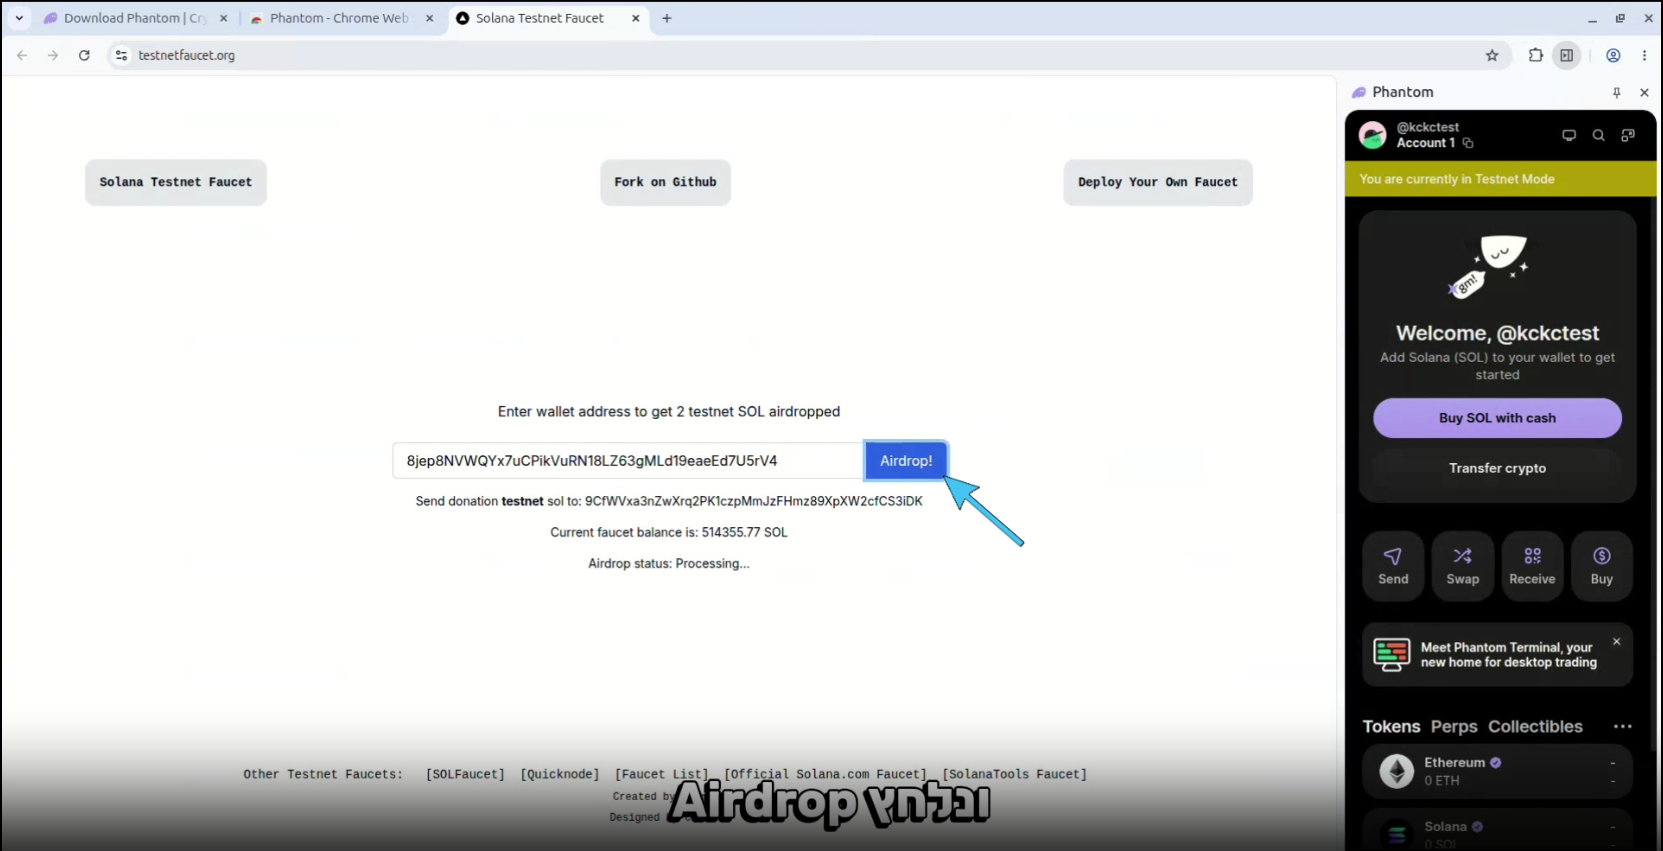
Task: Open the Swap action in Phantom
Action: [x=1462, y=566]
